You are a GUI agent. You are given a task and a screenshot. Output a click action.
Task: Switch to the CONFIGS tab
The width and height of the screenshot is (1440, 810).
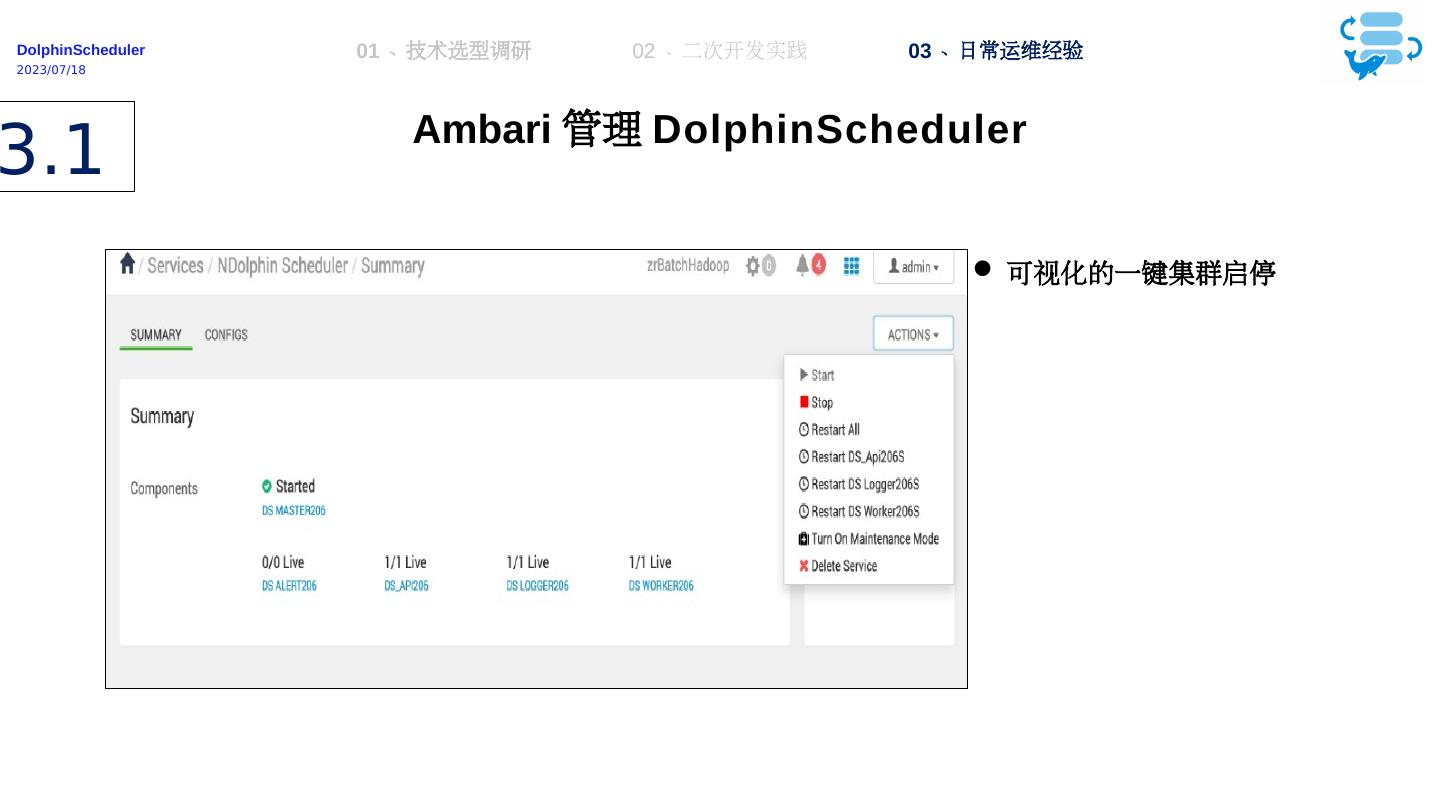(225, 335)
